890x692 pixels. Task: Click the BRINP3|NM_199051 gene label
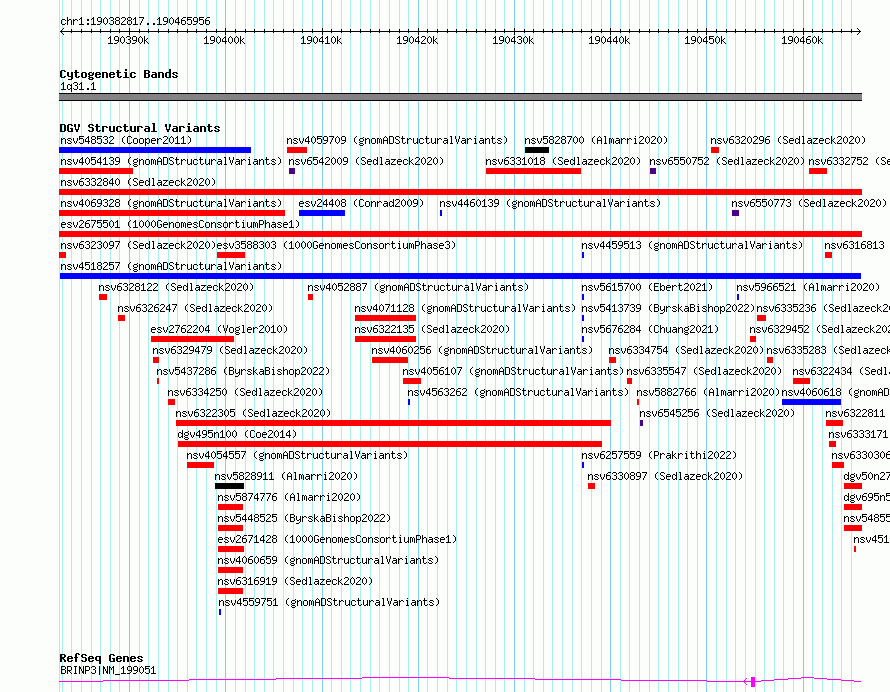108,670
